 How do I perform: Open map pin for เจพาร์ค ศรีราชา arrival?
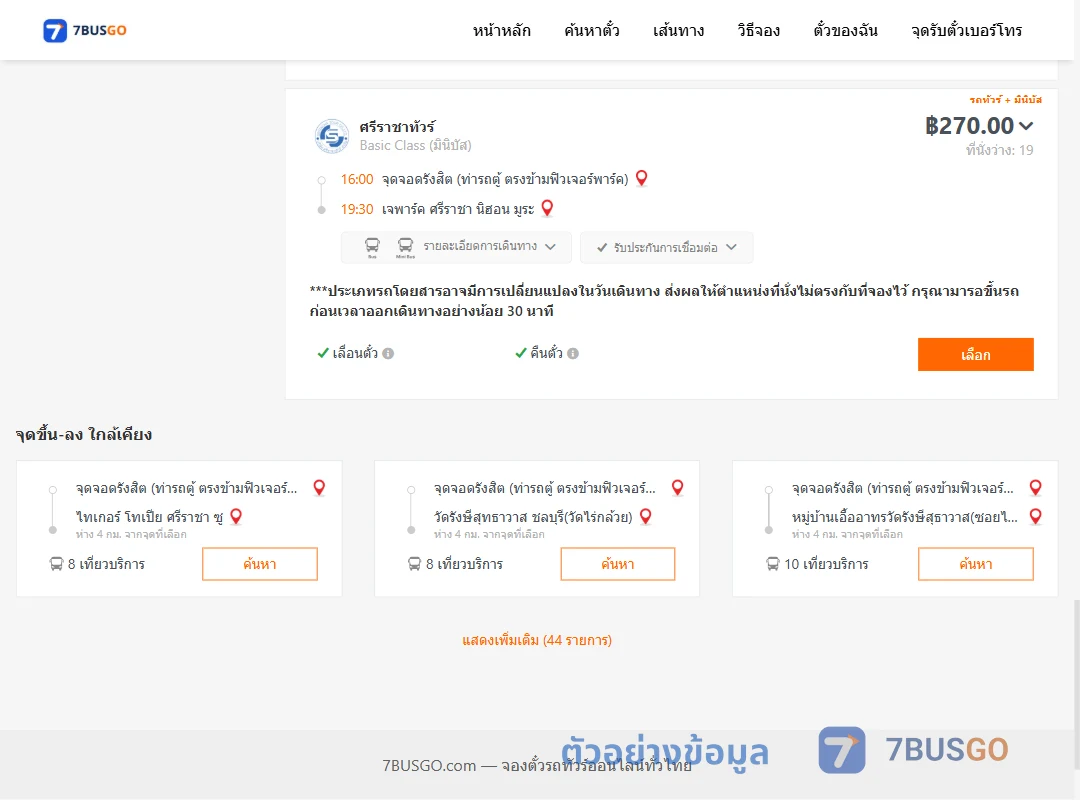(547, 208)
